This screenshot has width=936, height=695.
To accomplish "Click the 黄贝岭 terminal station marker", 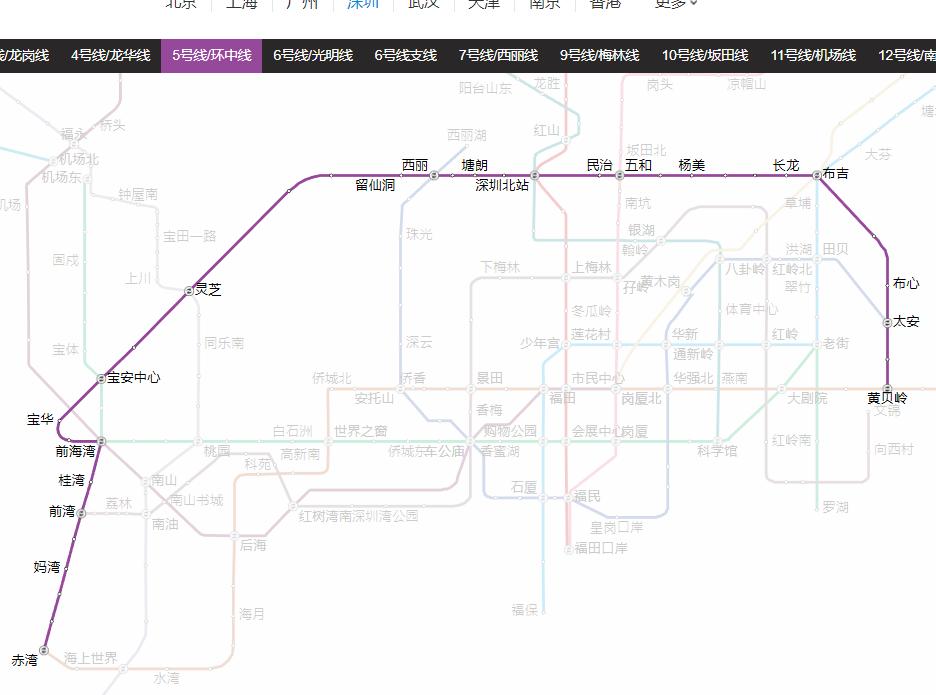I will [887, 389].
